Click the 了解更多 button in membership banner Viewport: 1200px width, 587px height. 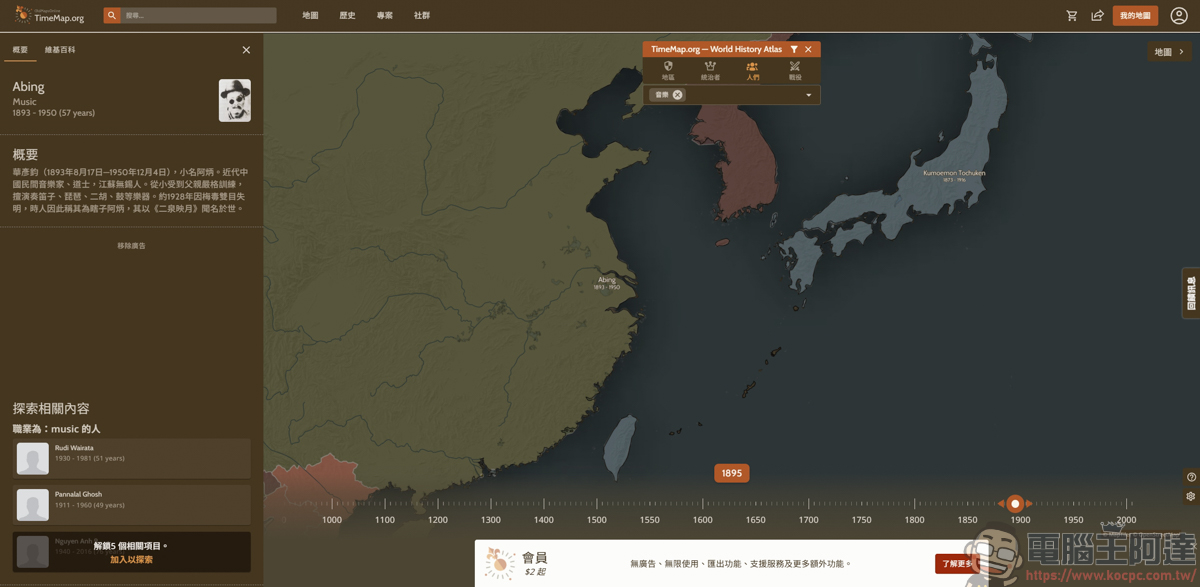point(956,564)
